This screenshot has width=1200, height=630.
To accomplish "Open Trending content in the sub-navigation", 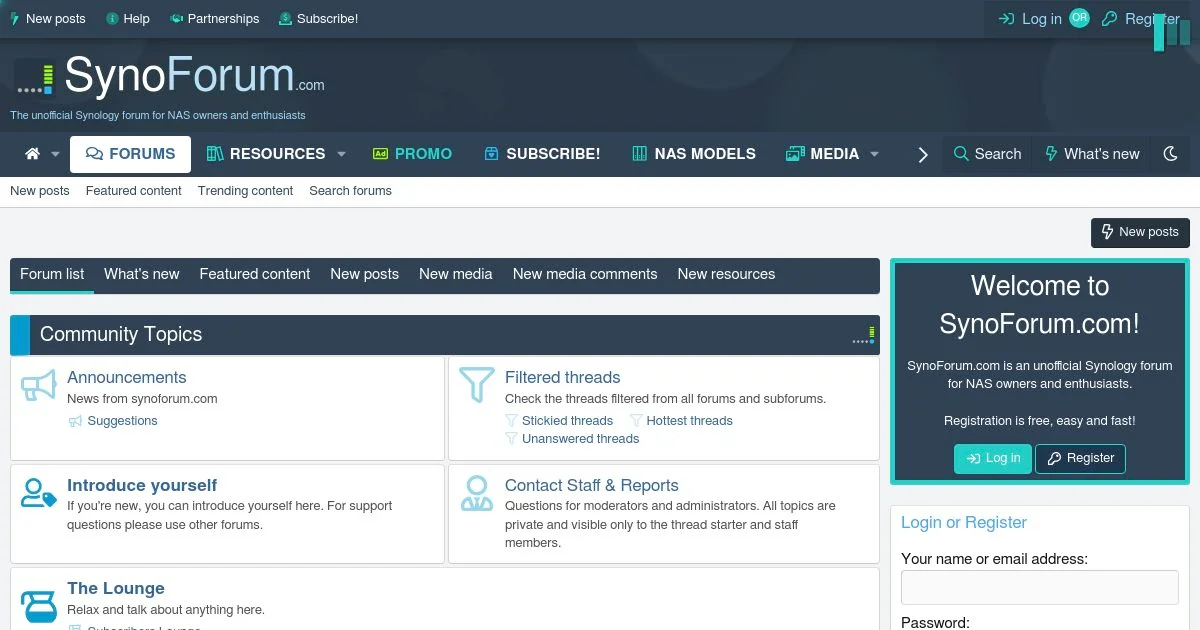I will [x=245, y=190].
